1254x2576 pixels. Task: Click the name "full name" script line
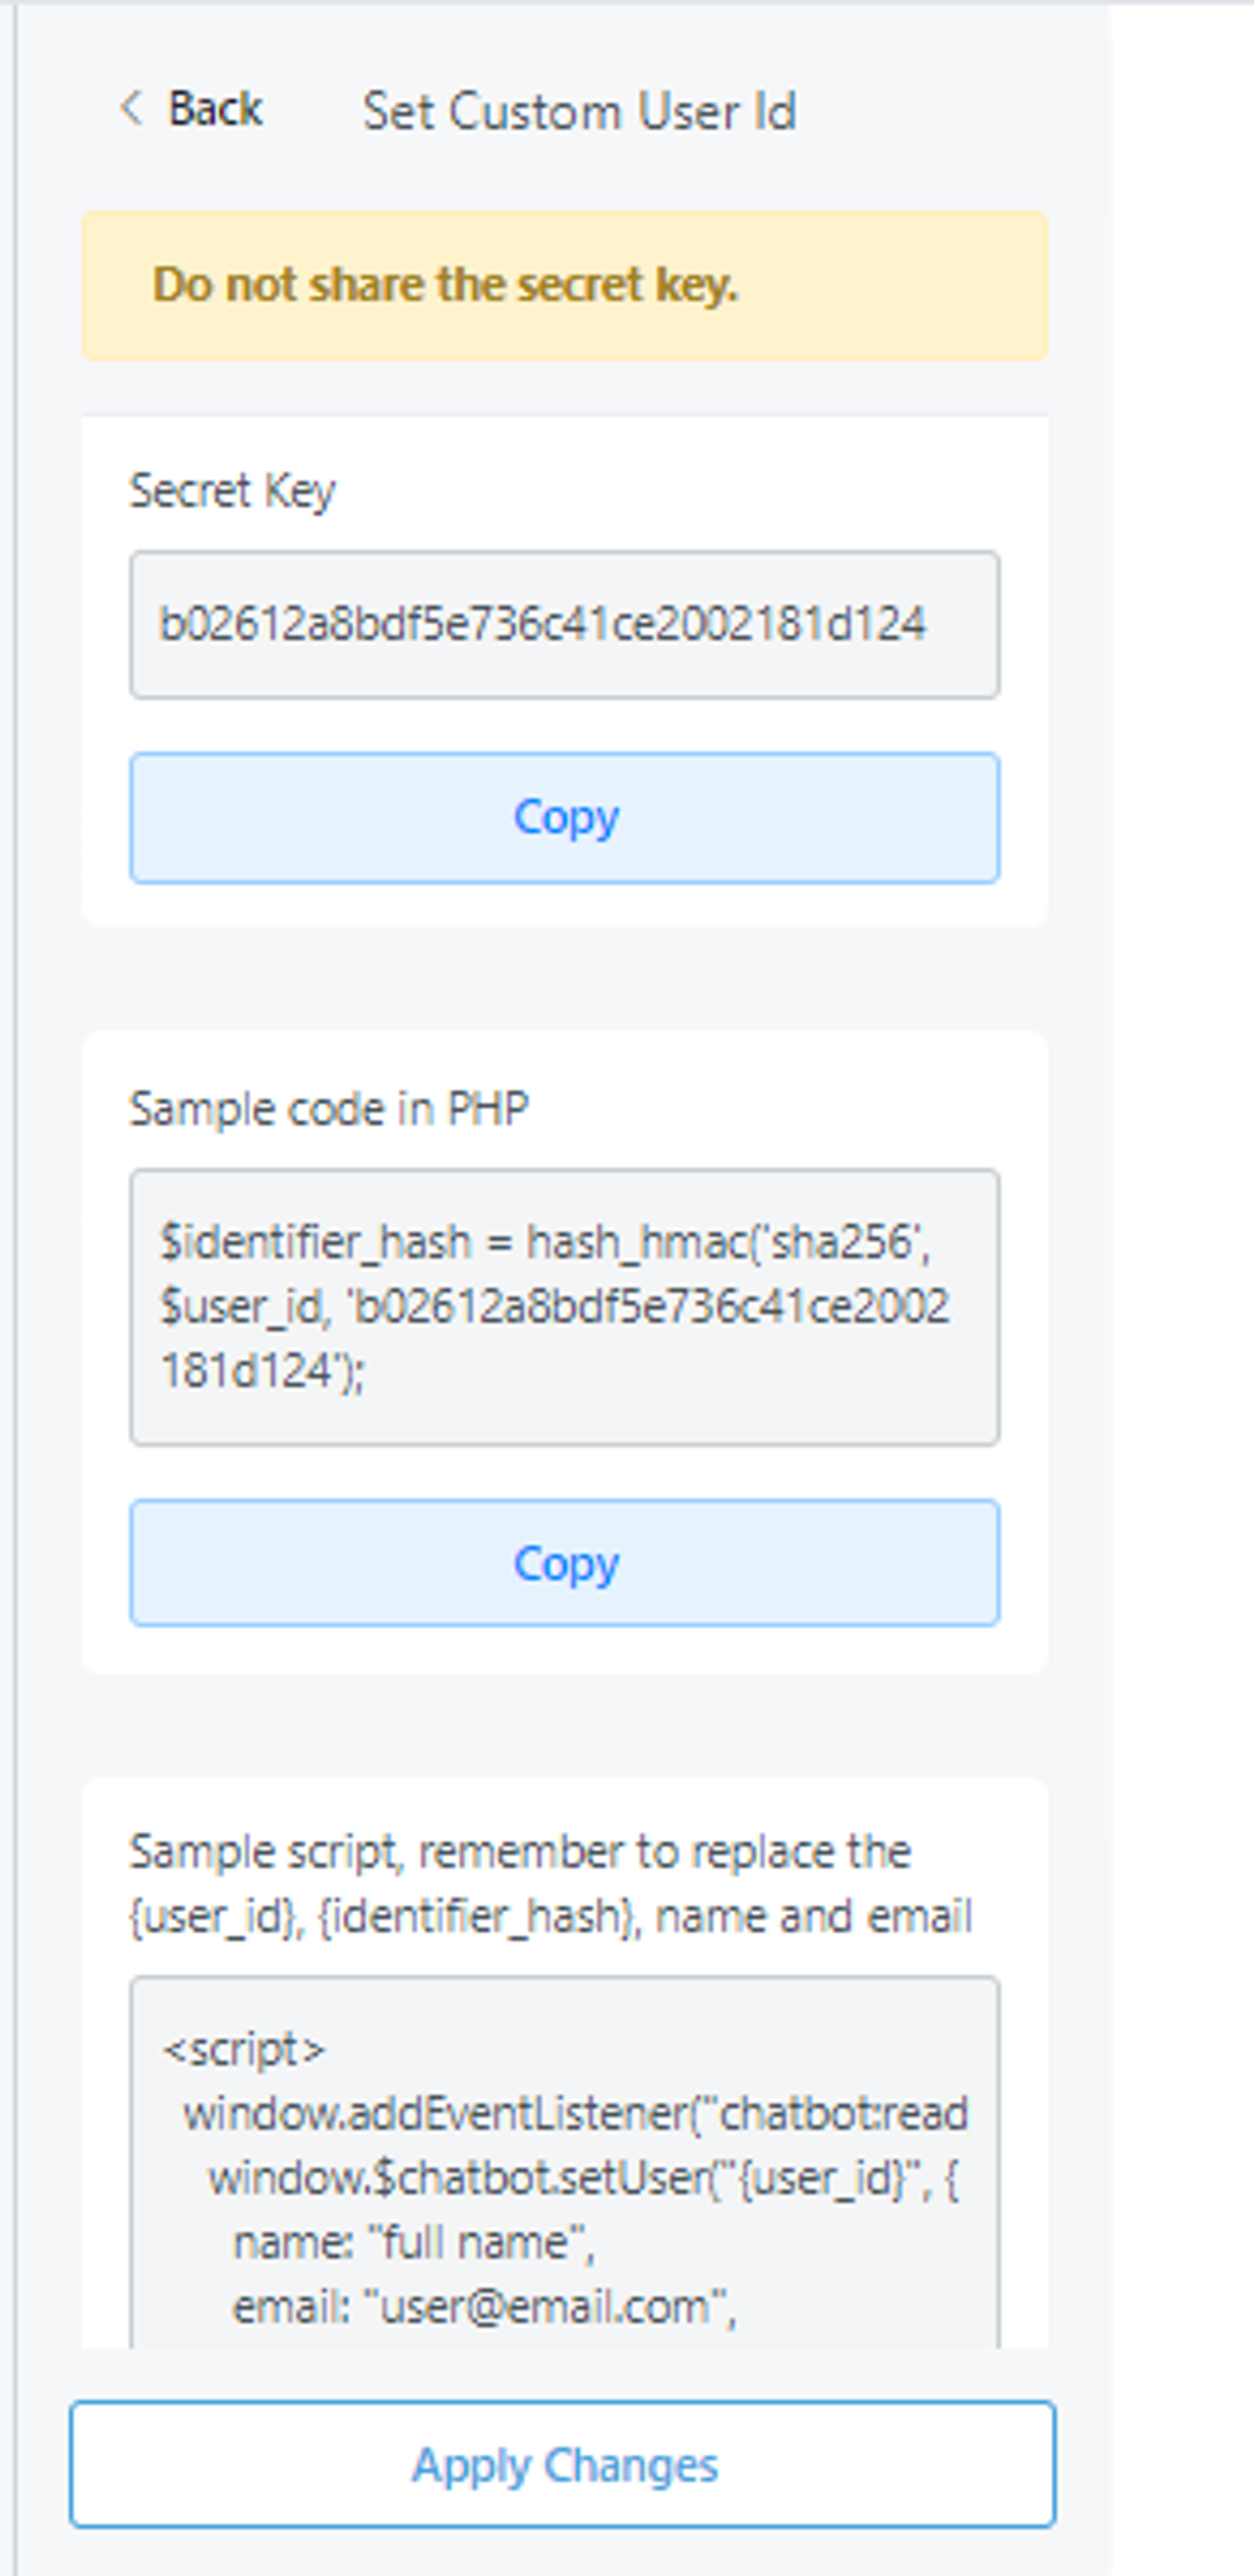pos(414,2243)
